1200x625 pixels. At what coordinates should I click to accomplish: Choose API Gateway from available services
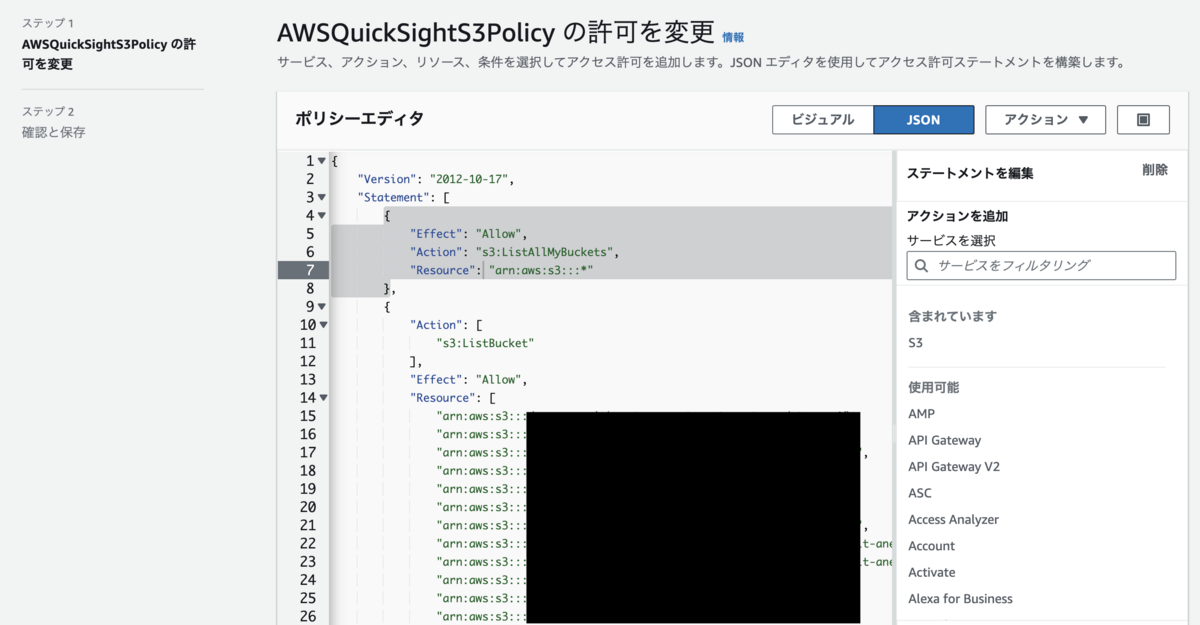click(x=944, y=440)
